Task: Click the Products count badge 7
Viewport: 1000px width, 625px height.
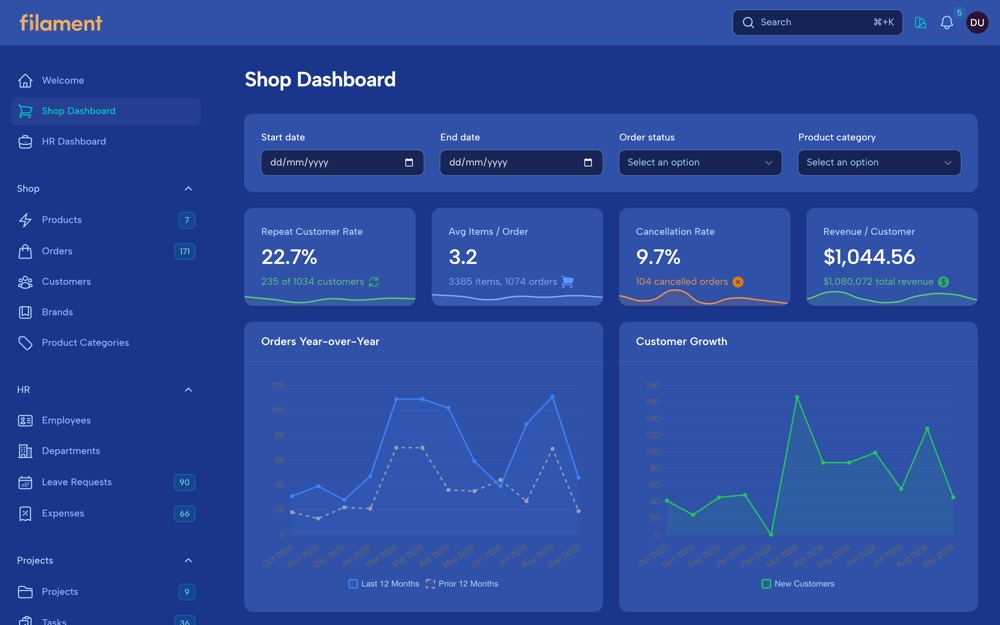Action: [187, 220]
